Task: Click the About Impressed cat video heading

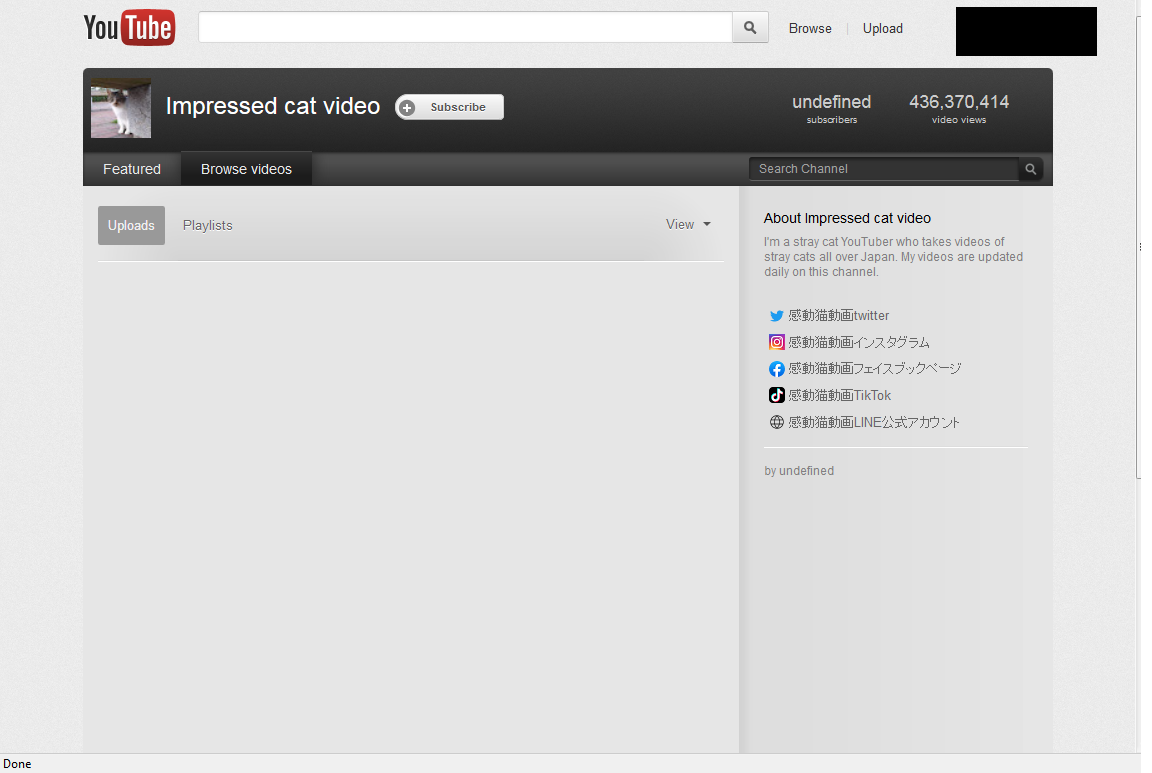Action: coord(847,218)
